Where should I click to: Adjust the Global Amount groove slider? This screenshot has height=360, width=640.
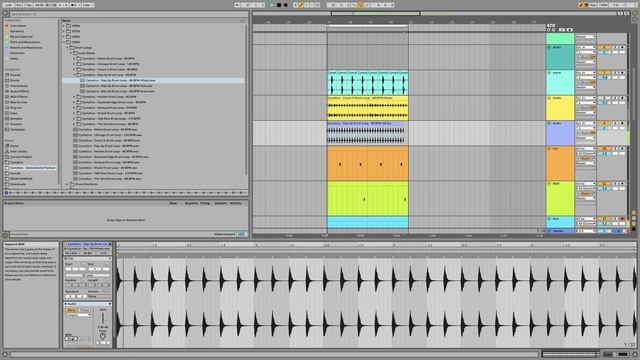[x=242, y=234]
